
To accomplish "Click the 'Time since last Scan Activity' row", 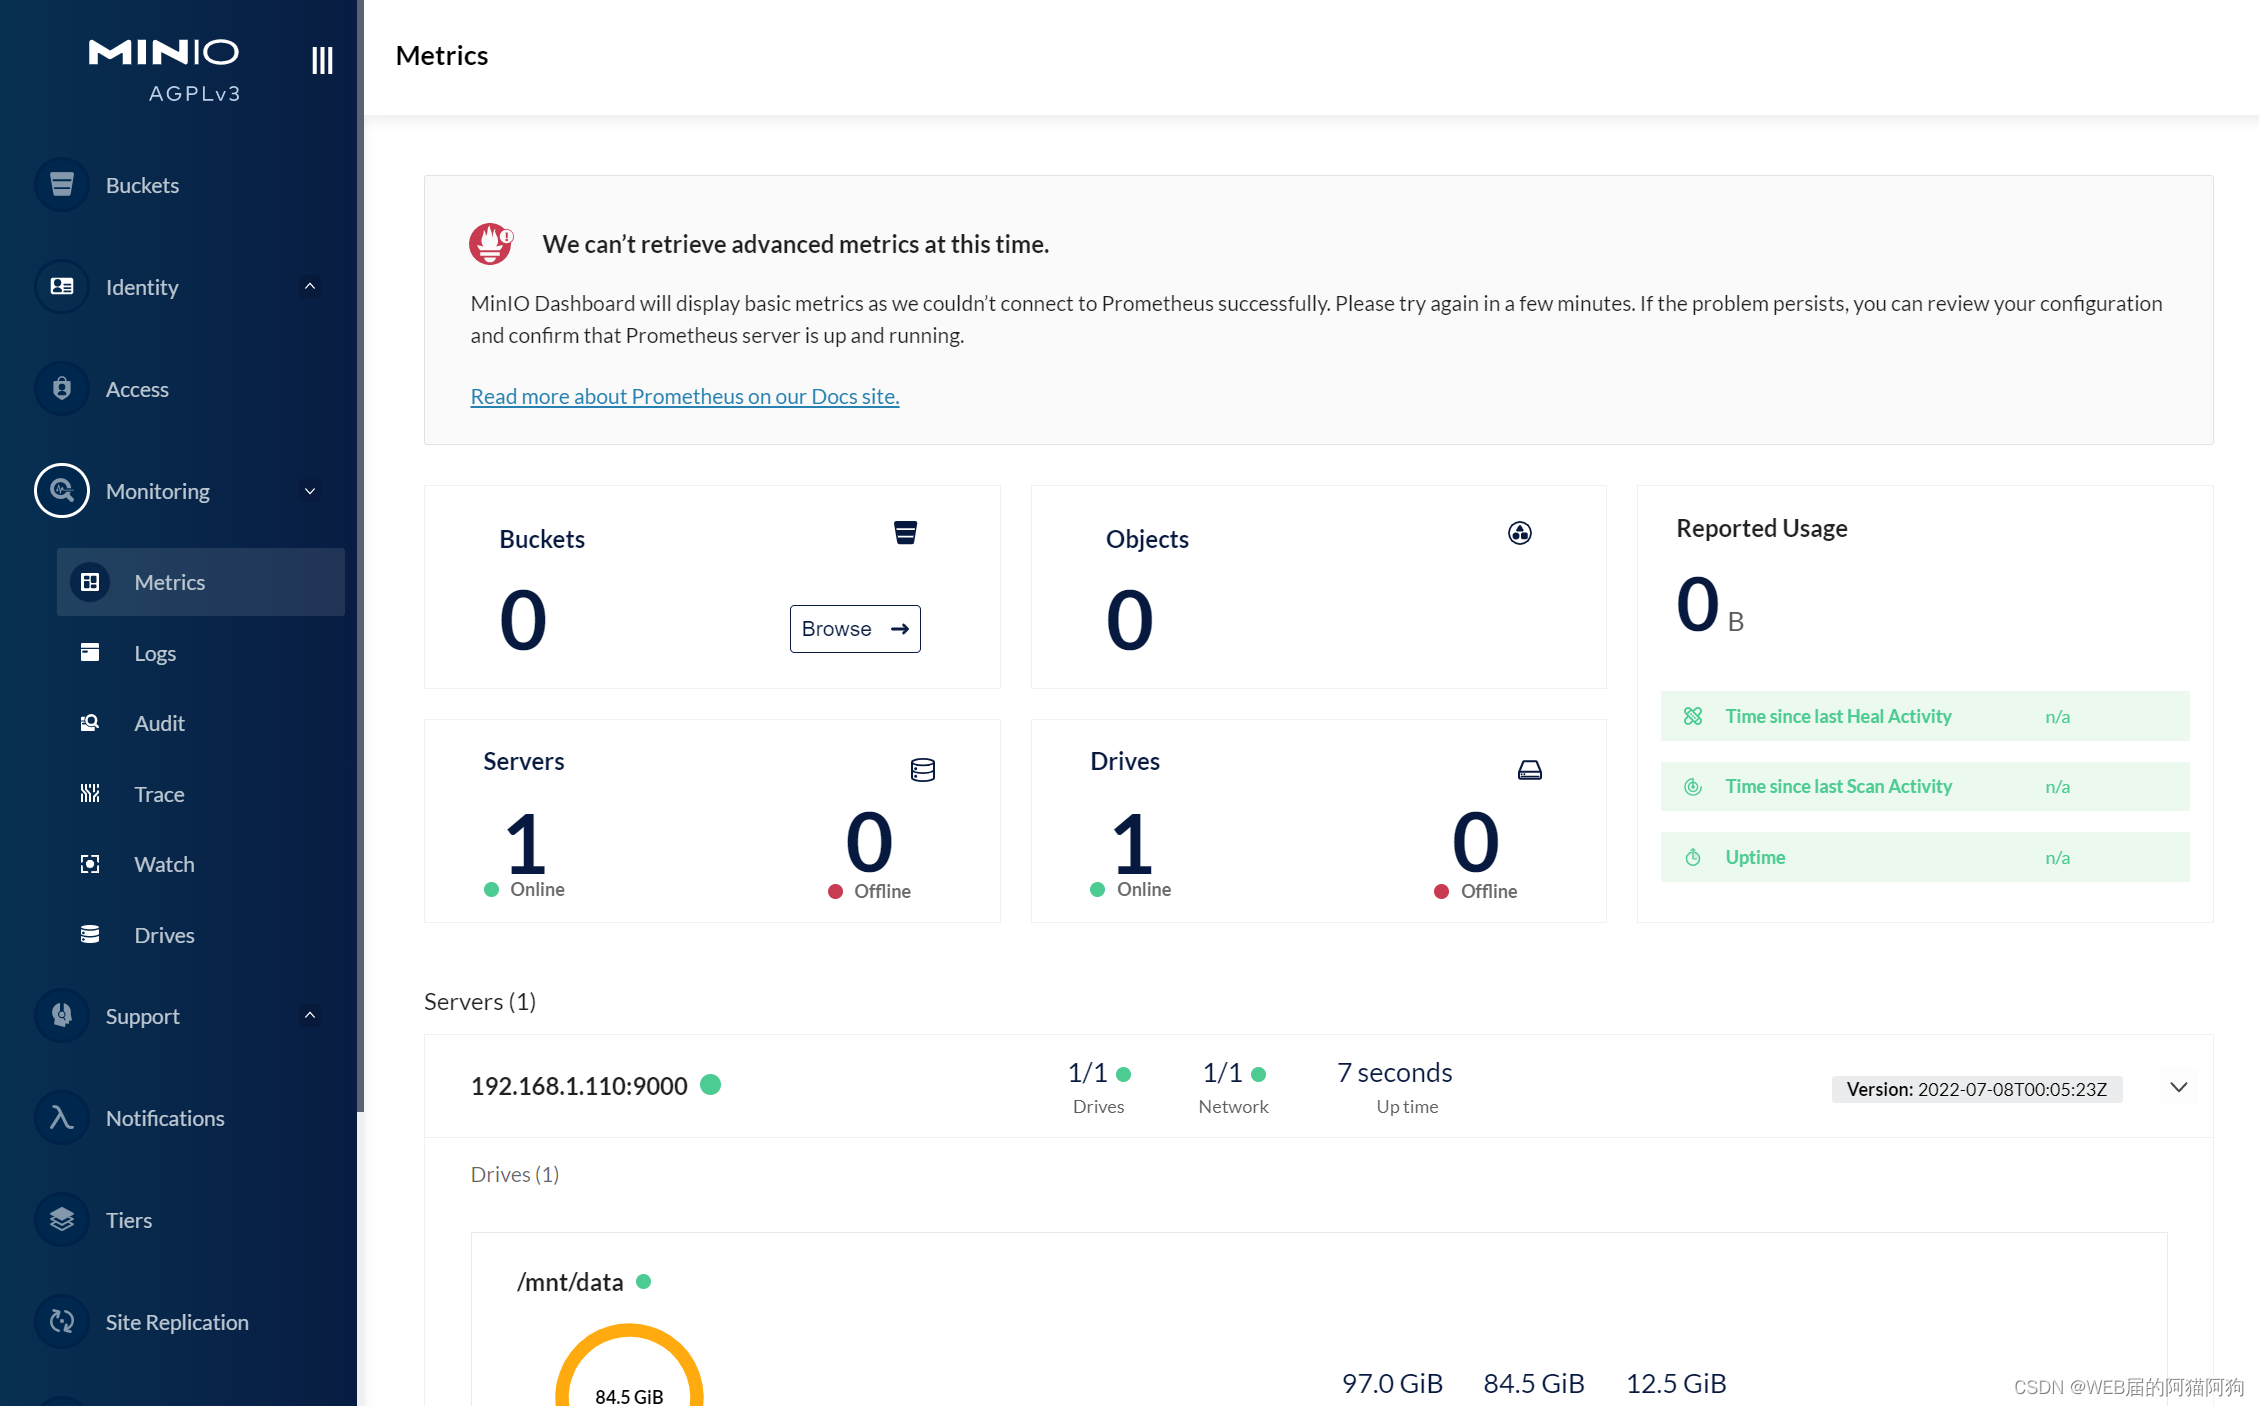I will click(x=1925, y=787).
